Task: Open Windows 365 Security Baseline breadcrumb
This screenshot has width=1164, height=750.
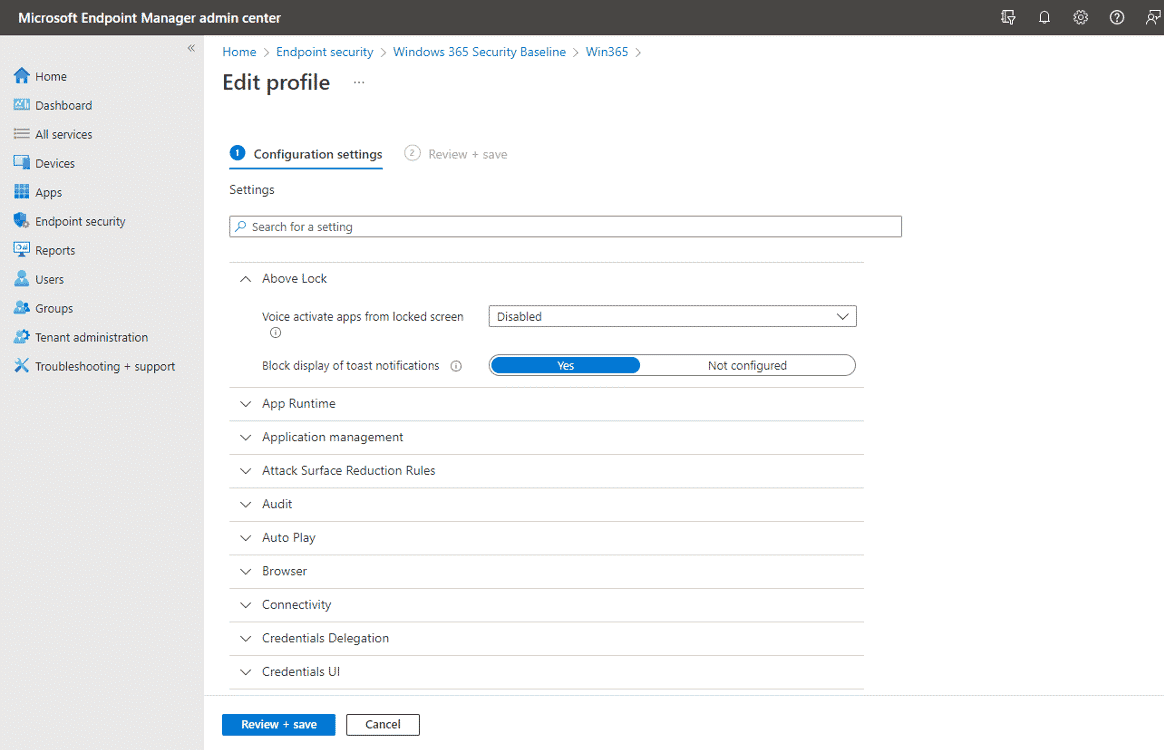Action: pyautogui.click(x=480, y=52)
